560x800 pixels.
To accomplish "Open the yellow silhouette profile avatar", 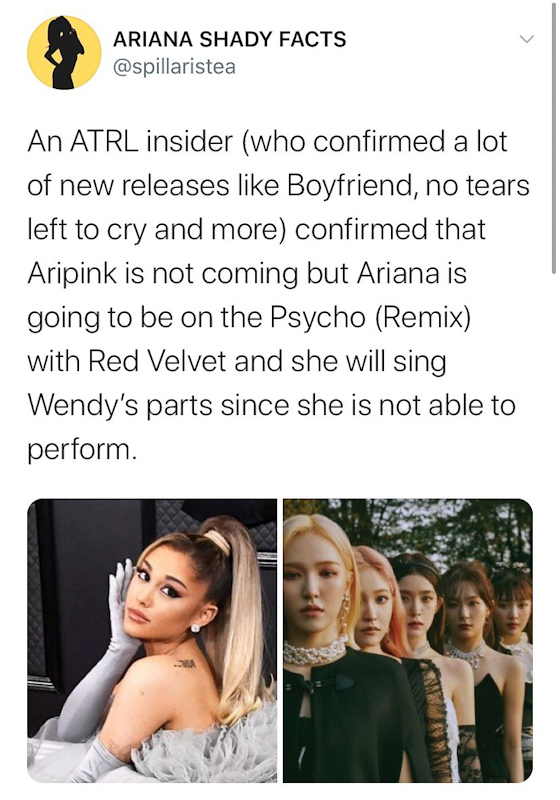I will pos(64,53).
